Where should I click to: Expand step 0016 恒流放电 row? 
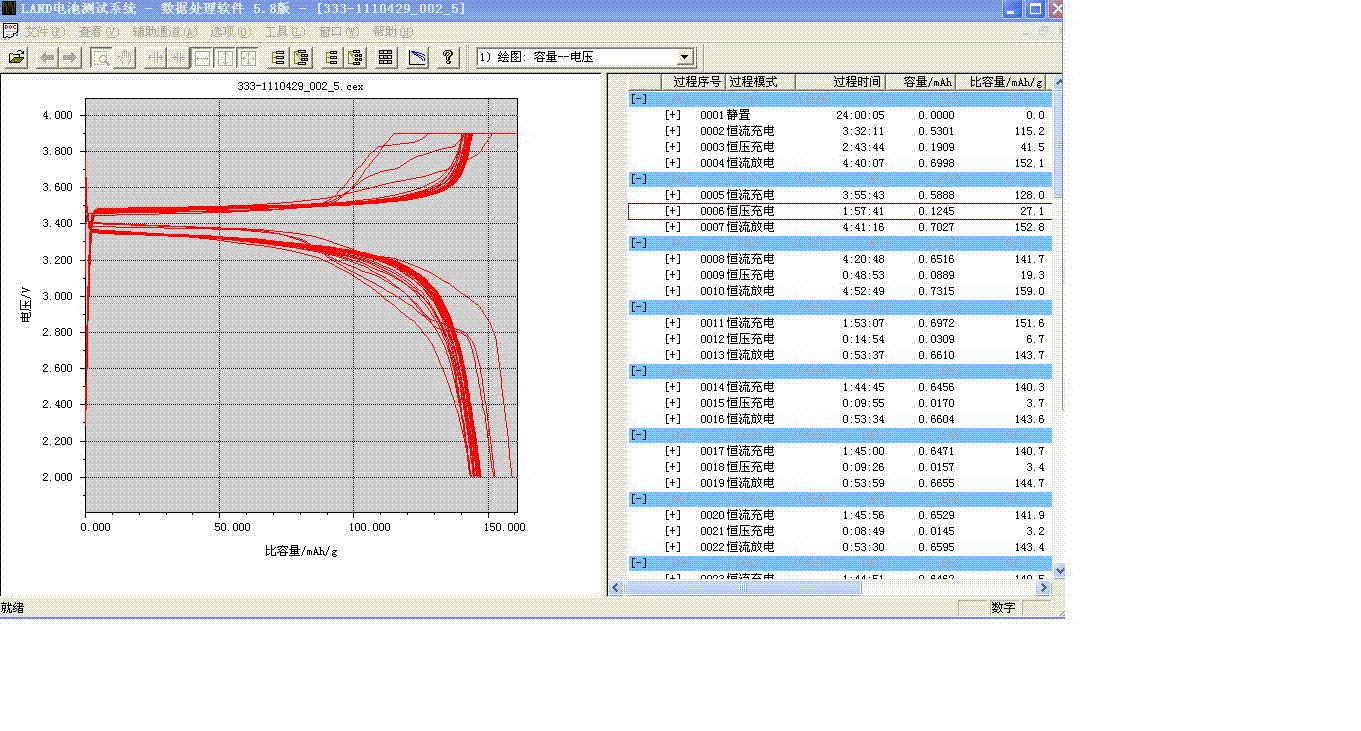pyautogui.click(x=672, y=419)
